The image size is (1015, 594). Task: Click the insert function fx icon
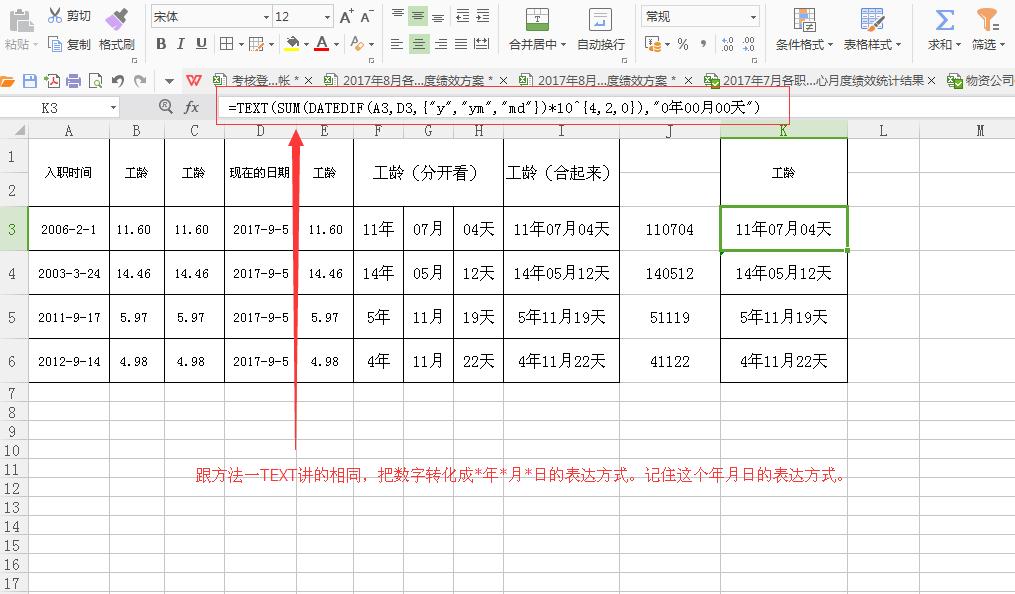pyautogui.click(x=191, y=107)
